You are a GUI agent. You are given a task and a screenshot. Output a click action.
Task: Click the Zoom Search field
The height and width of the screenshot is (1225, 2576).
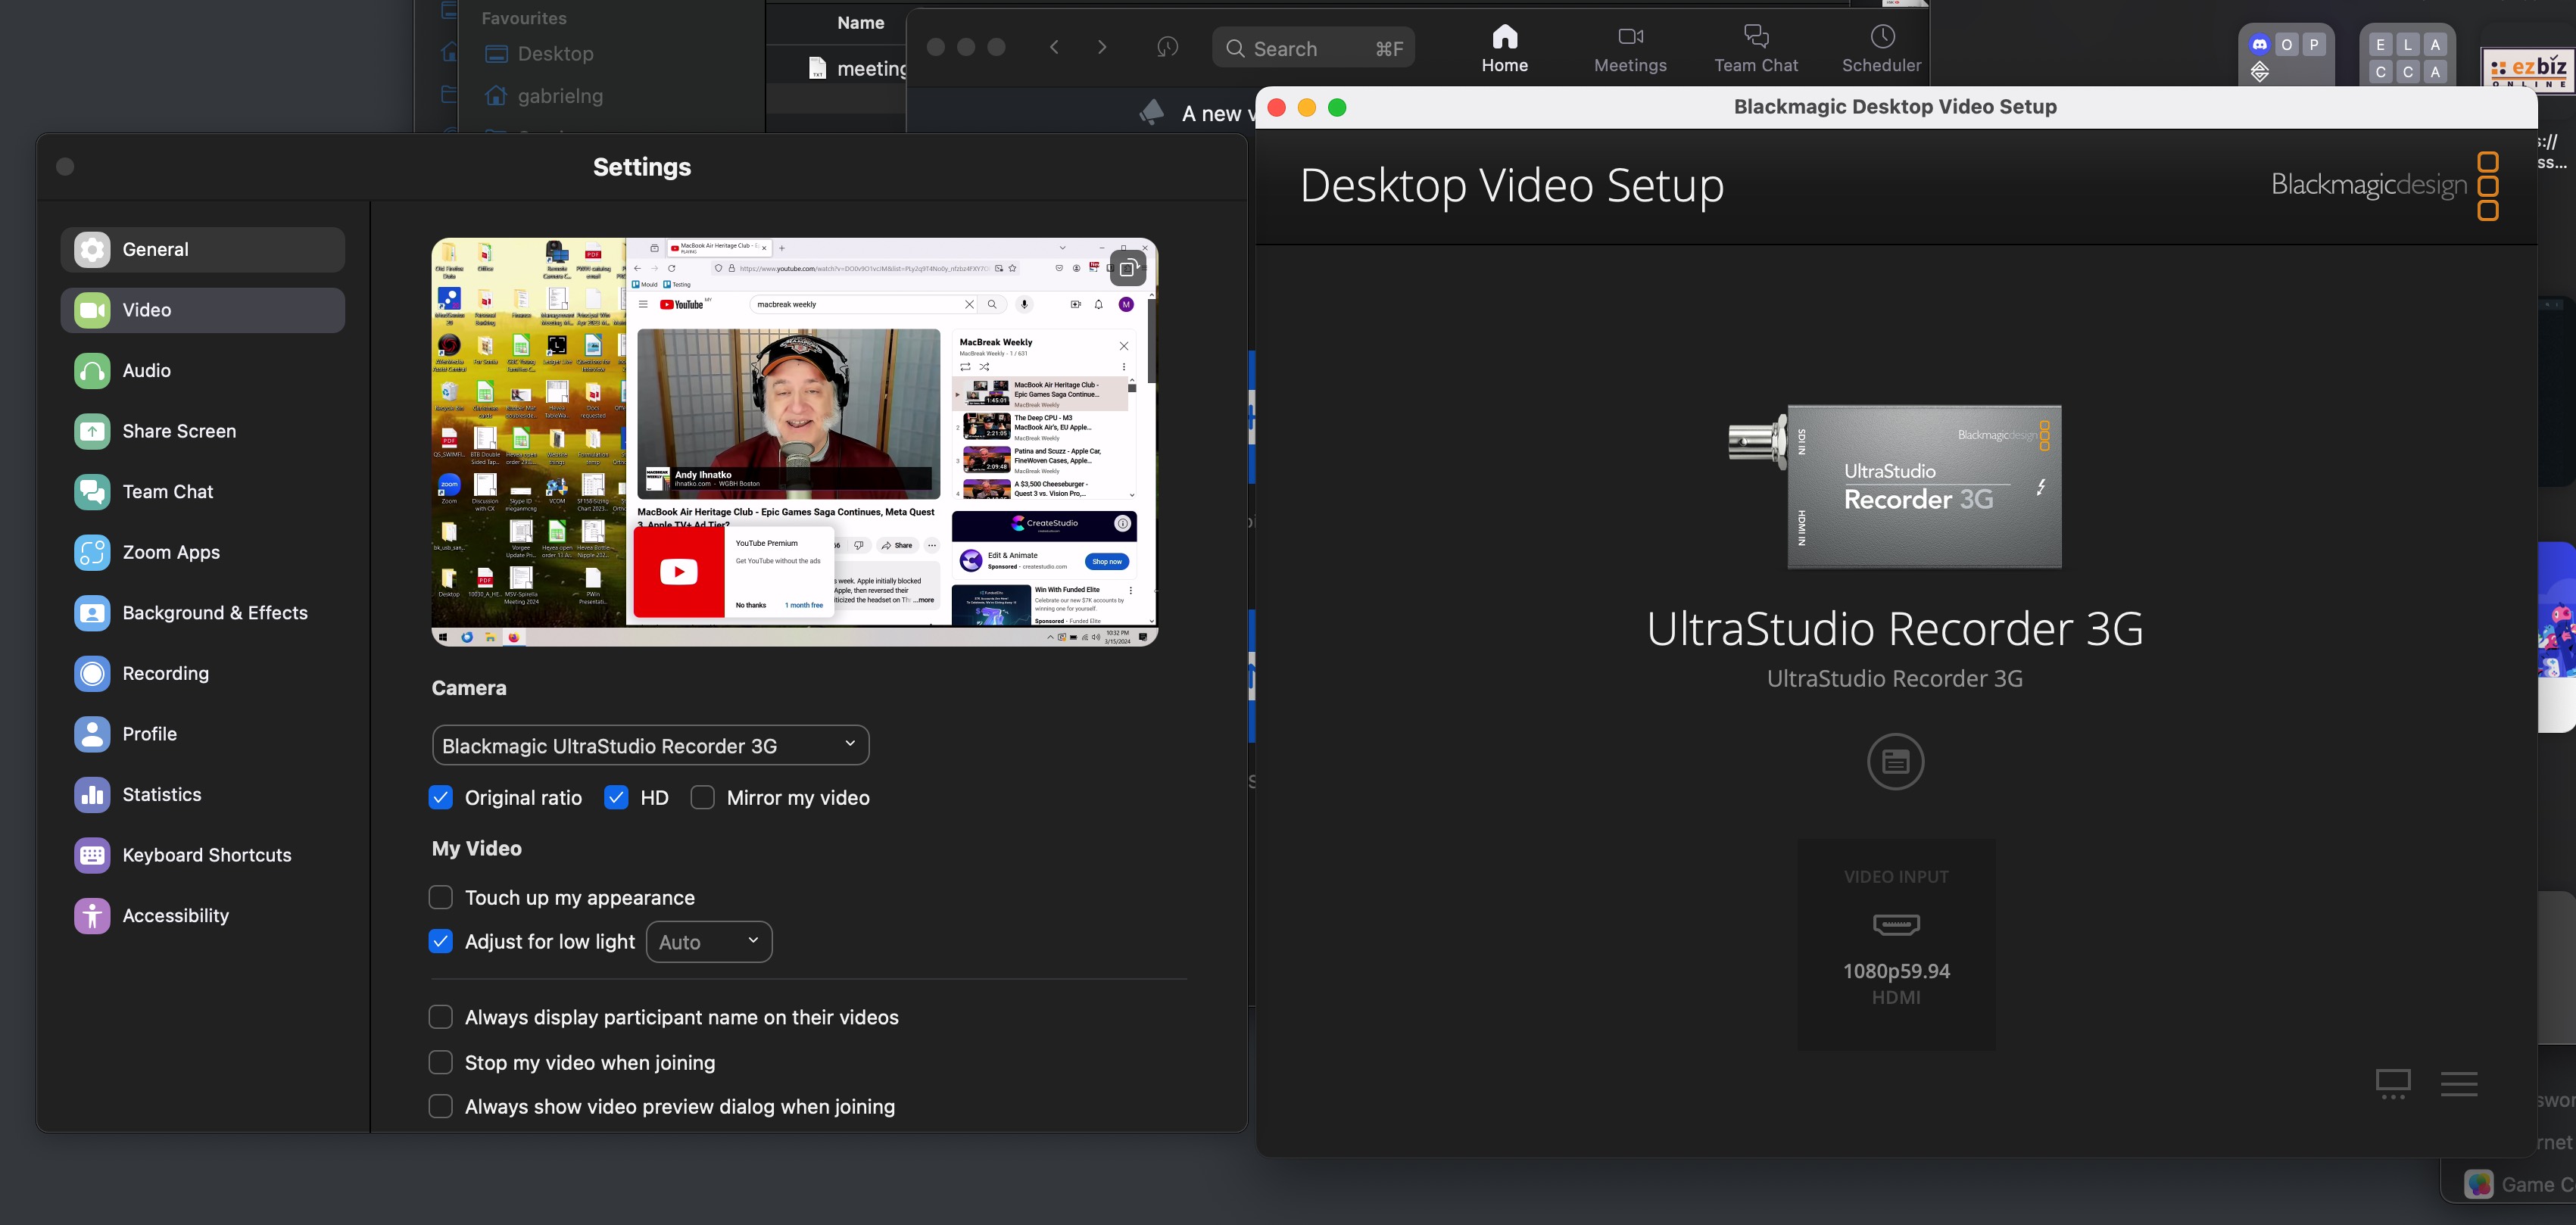click(1313, 48)
